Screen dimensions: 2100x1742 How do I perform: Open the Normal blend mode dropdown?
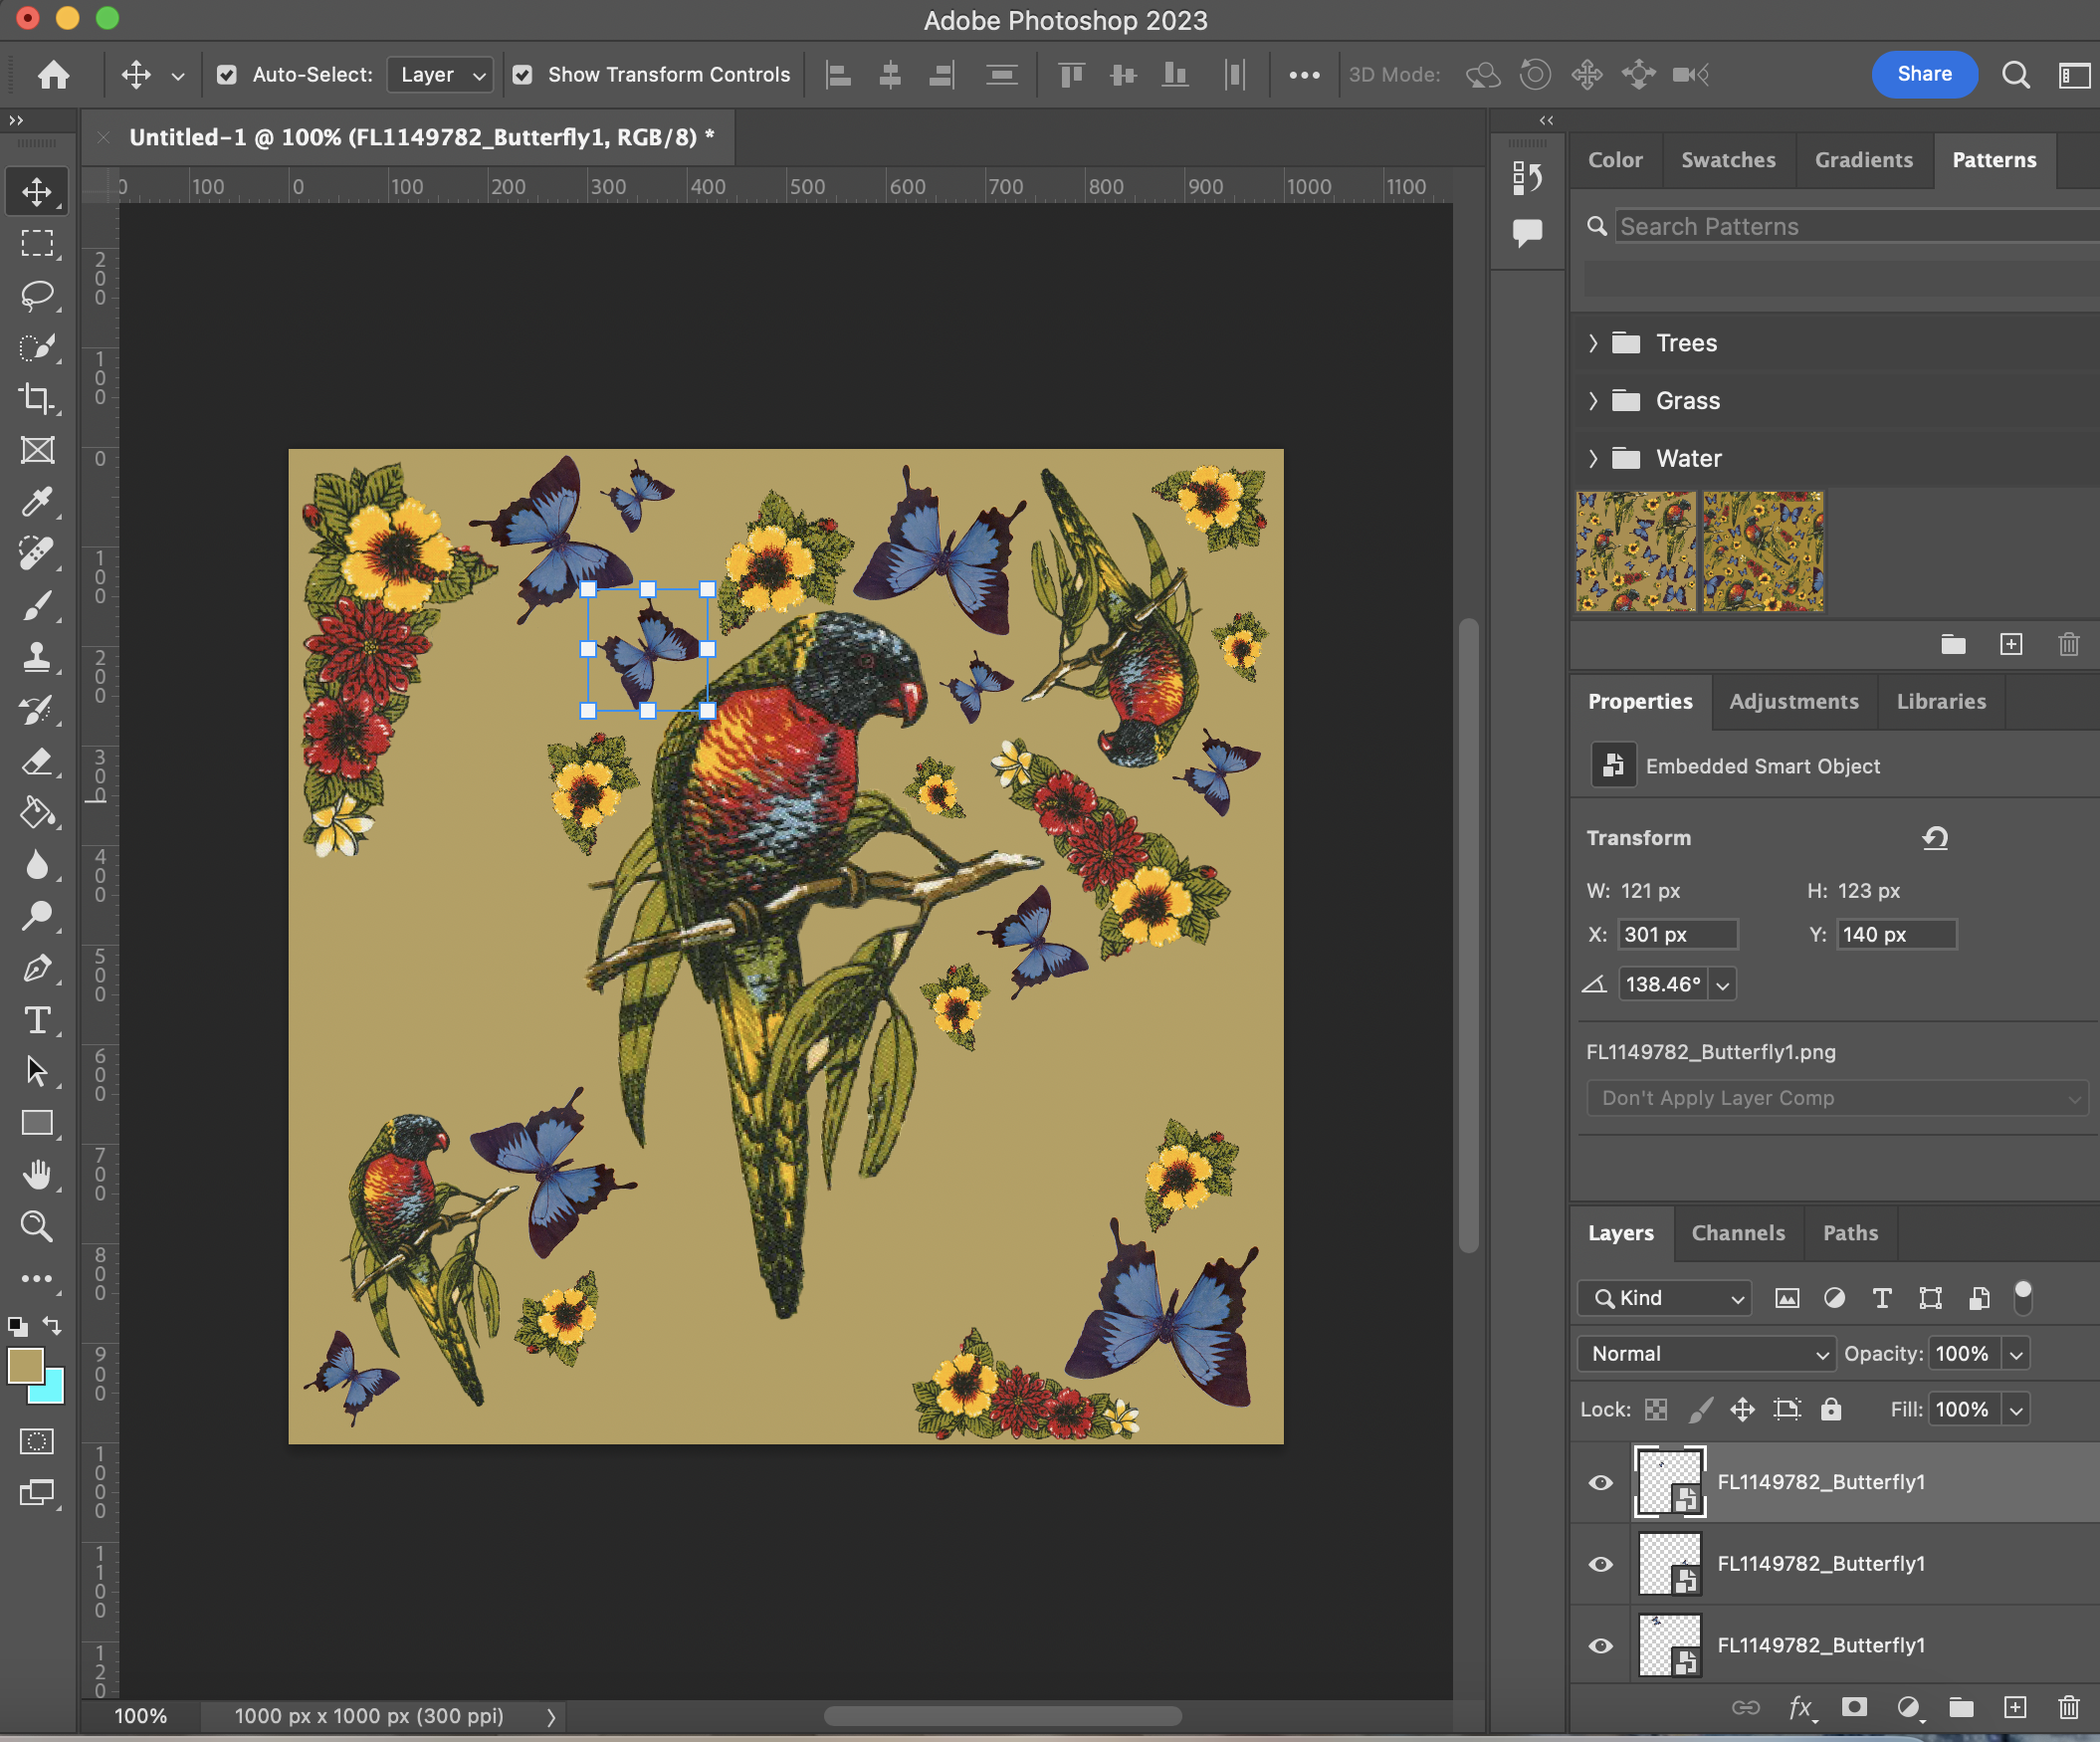(x=1706, y=1353)
